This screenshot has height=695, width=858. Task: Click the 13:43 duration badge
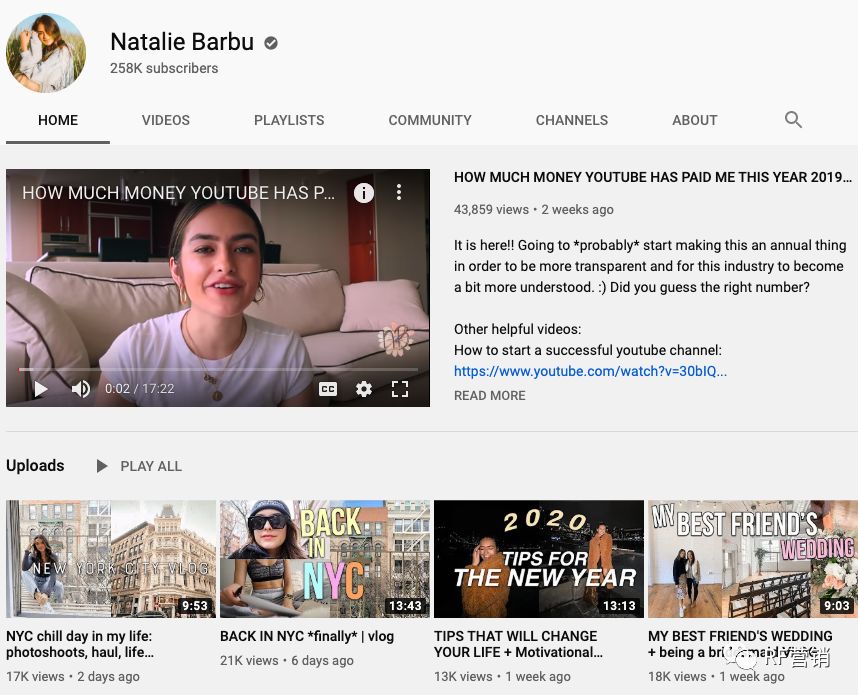pos(405,605)
